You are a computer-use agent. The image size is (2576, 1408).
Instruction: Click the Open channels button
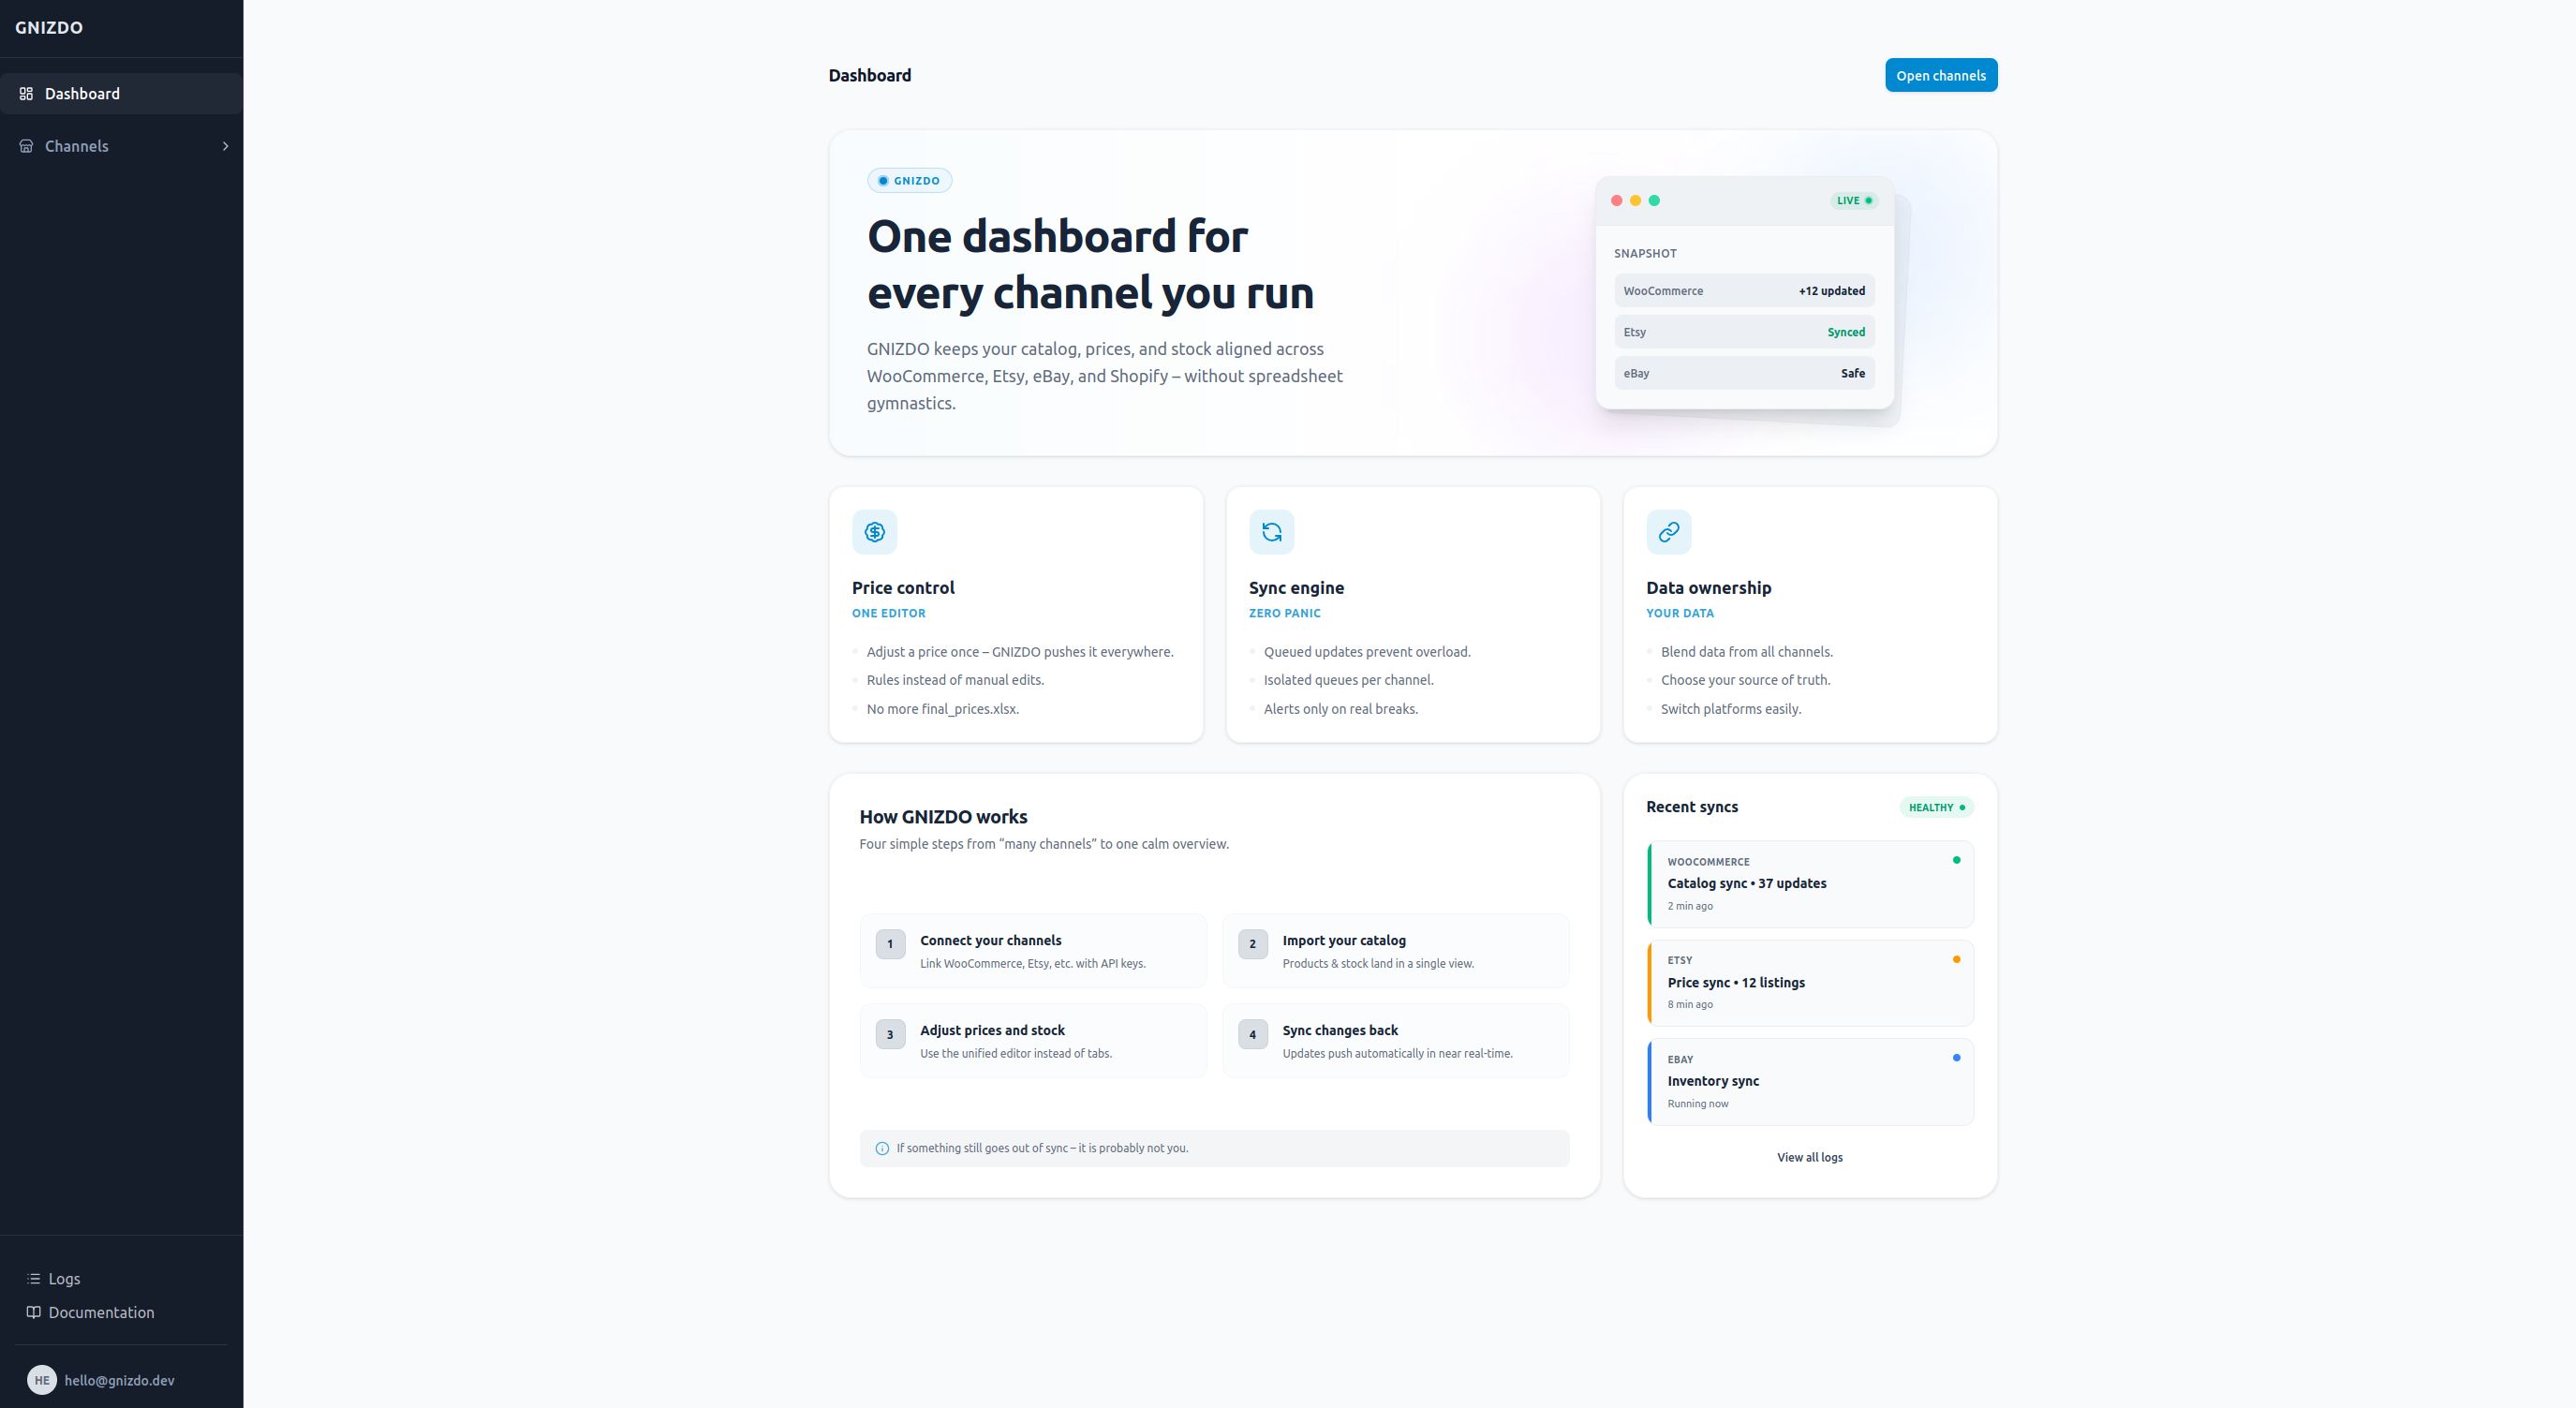tap(1940, 75)
